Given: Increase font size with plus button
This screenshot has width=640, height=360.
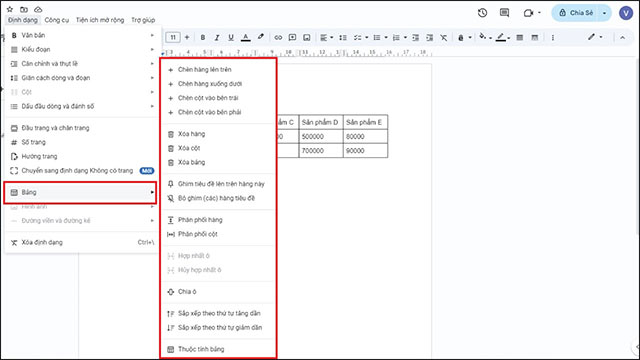Looking at the screenshot, I should (187, 38).
